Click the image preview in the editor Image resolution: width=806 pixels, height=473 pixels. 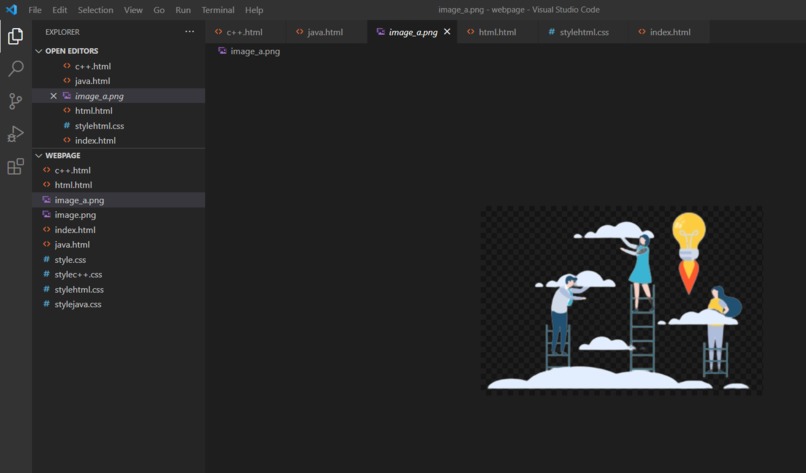coord(621,300)
